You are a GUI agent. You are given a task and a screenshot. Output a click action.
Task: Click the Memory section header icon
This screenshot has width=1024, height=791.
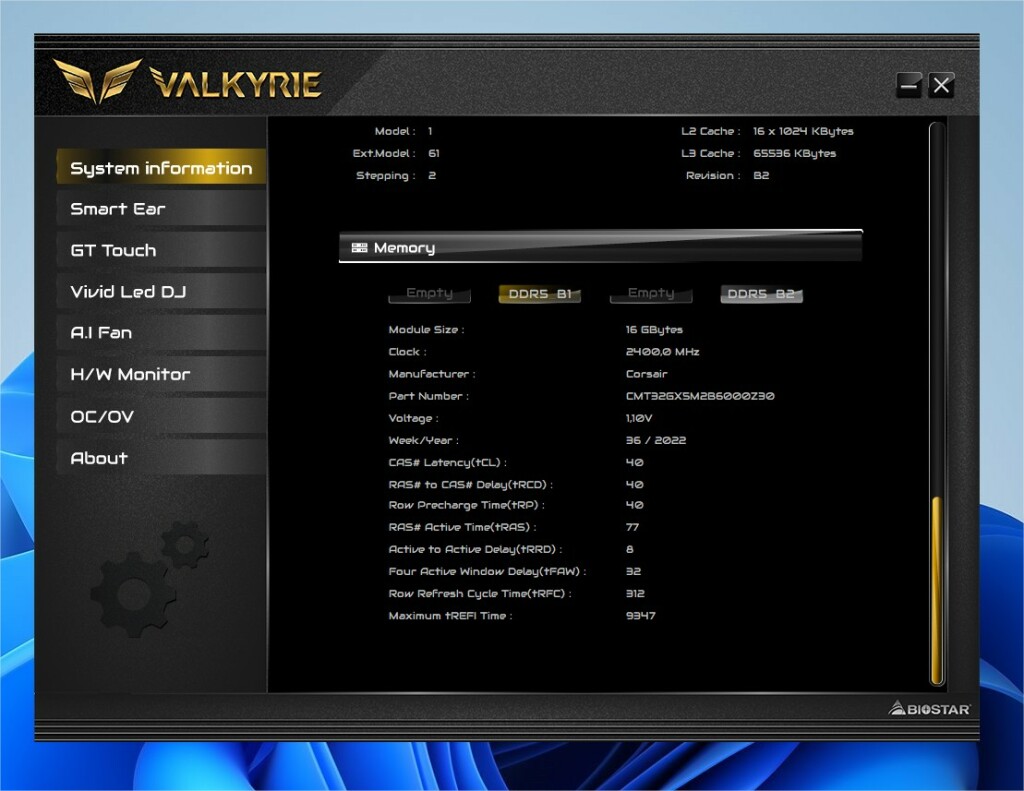point(359,248)
